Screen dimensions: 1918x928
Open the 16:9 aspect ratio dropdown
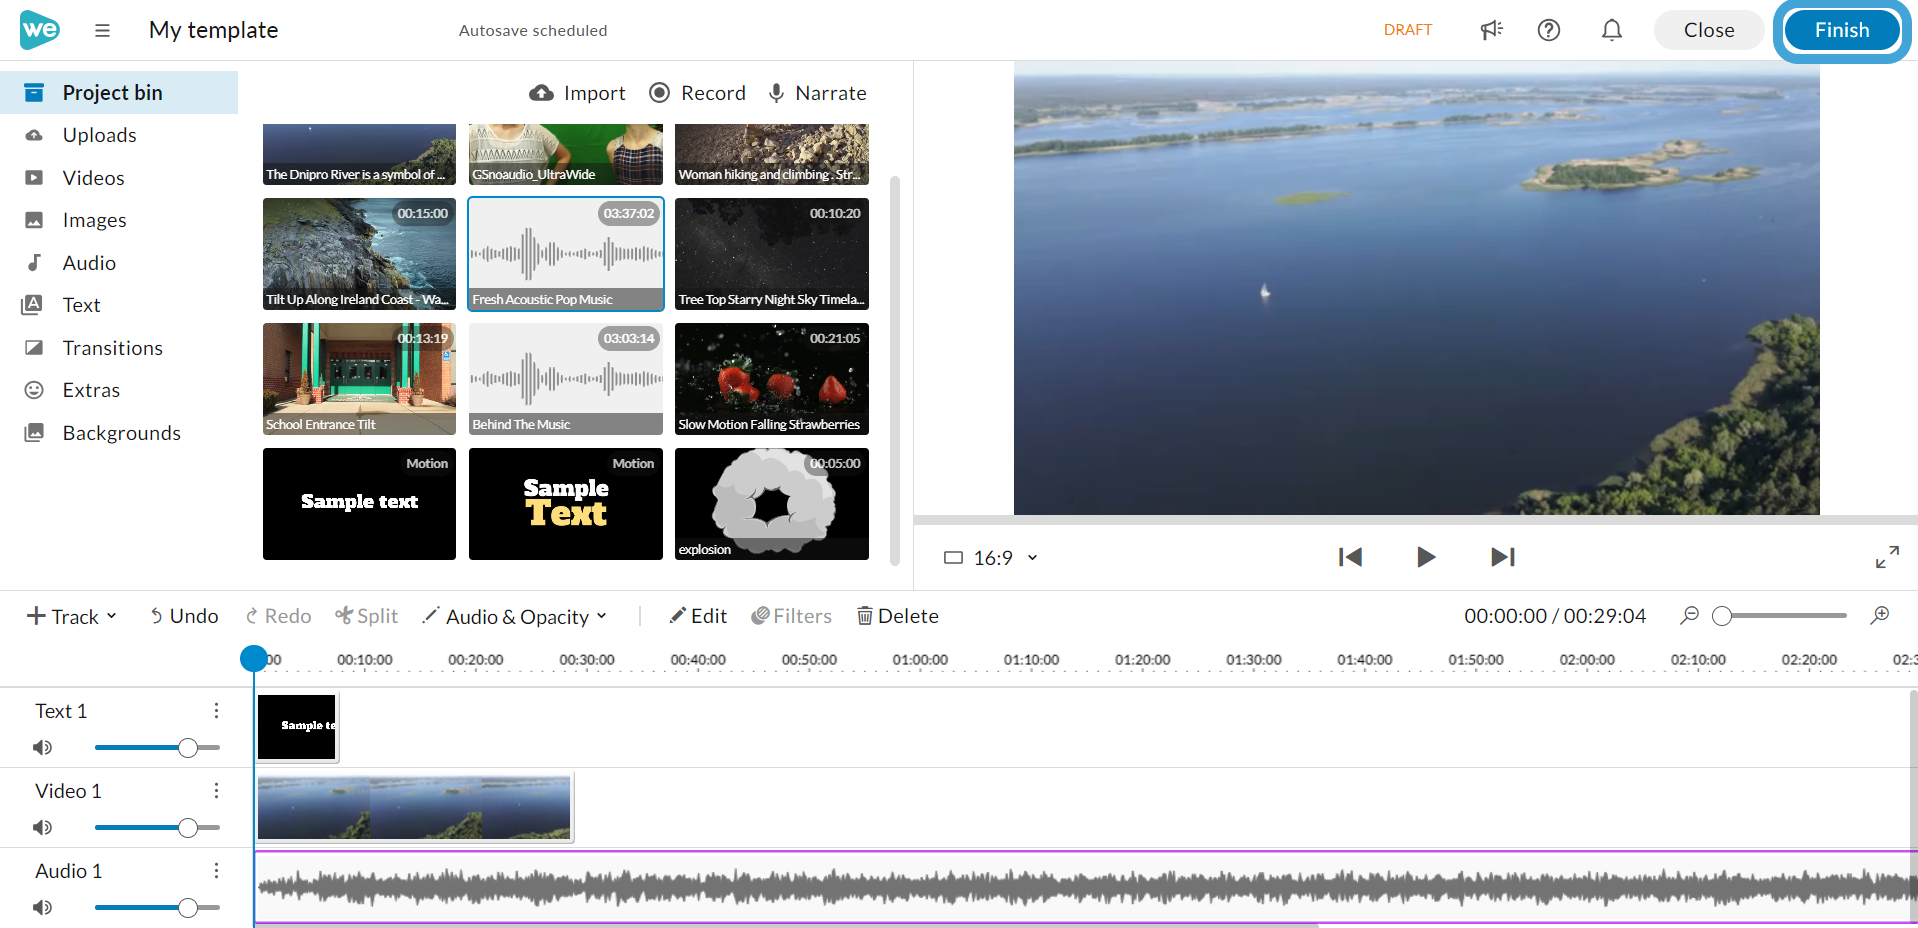pos(991,557)
